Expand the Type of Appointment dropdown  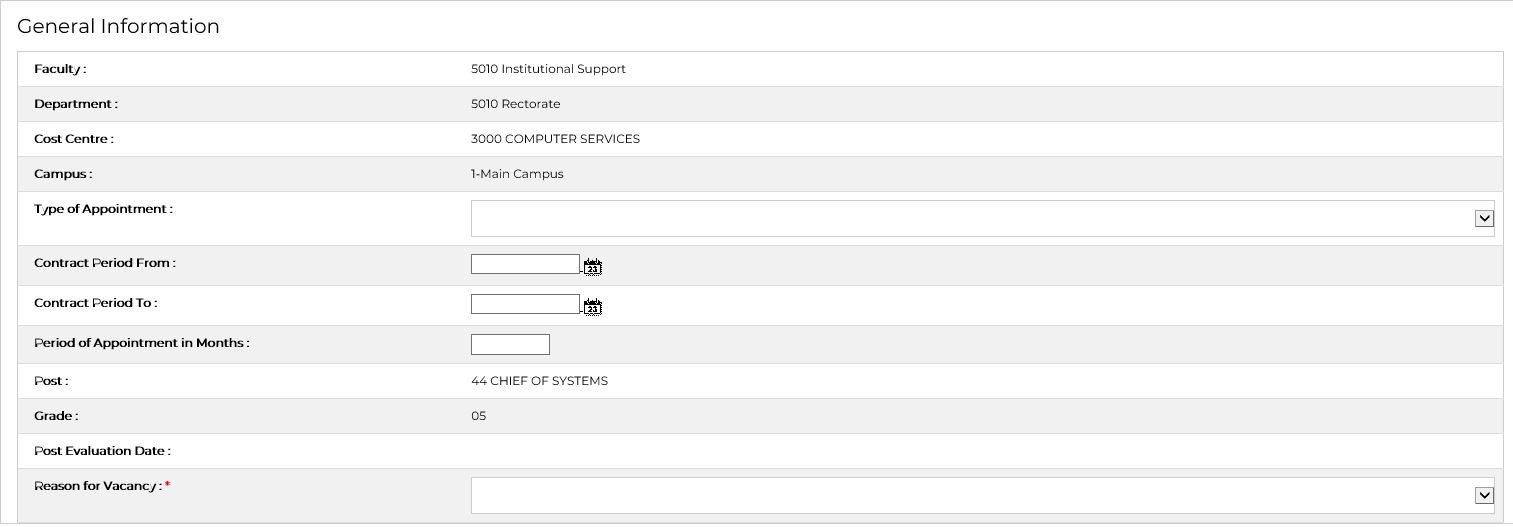click(x=1484, y=218)
